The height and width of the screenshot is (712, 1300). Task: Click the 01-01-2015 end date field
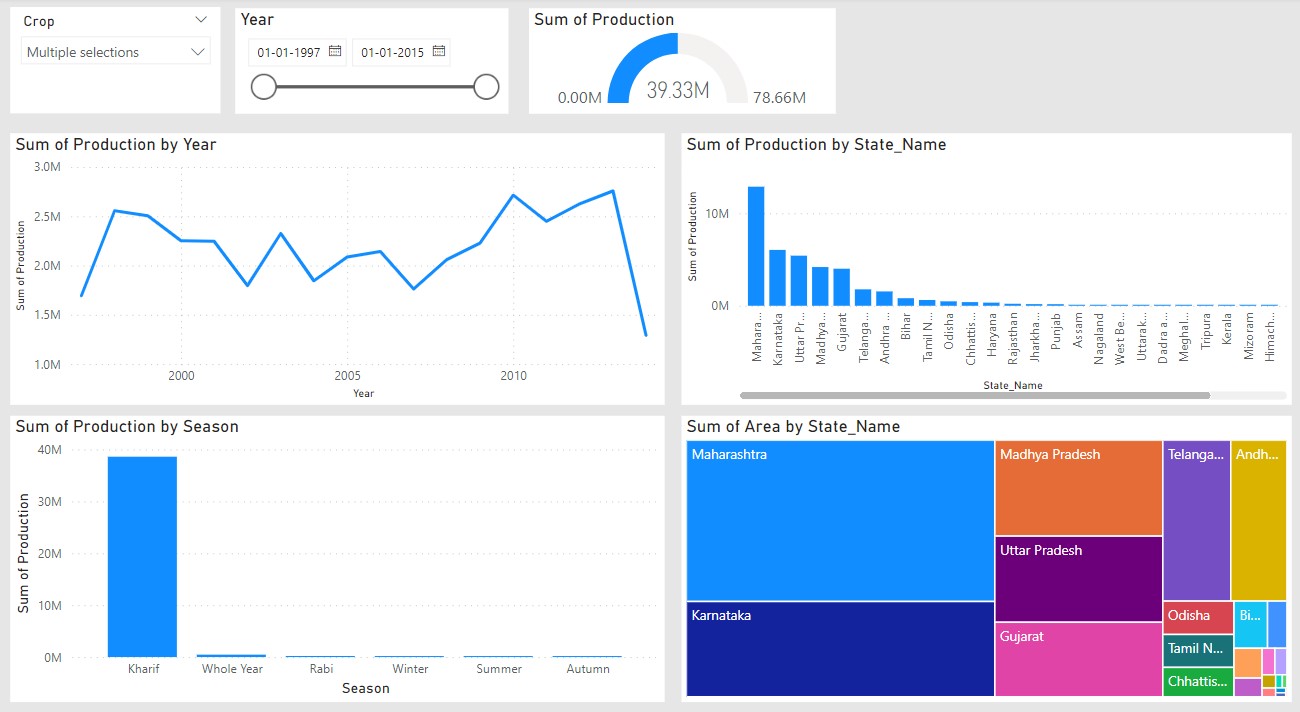pyautogui.click(x=392, y=52)
